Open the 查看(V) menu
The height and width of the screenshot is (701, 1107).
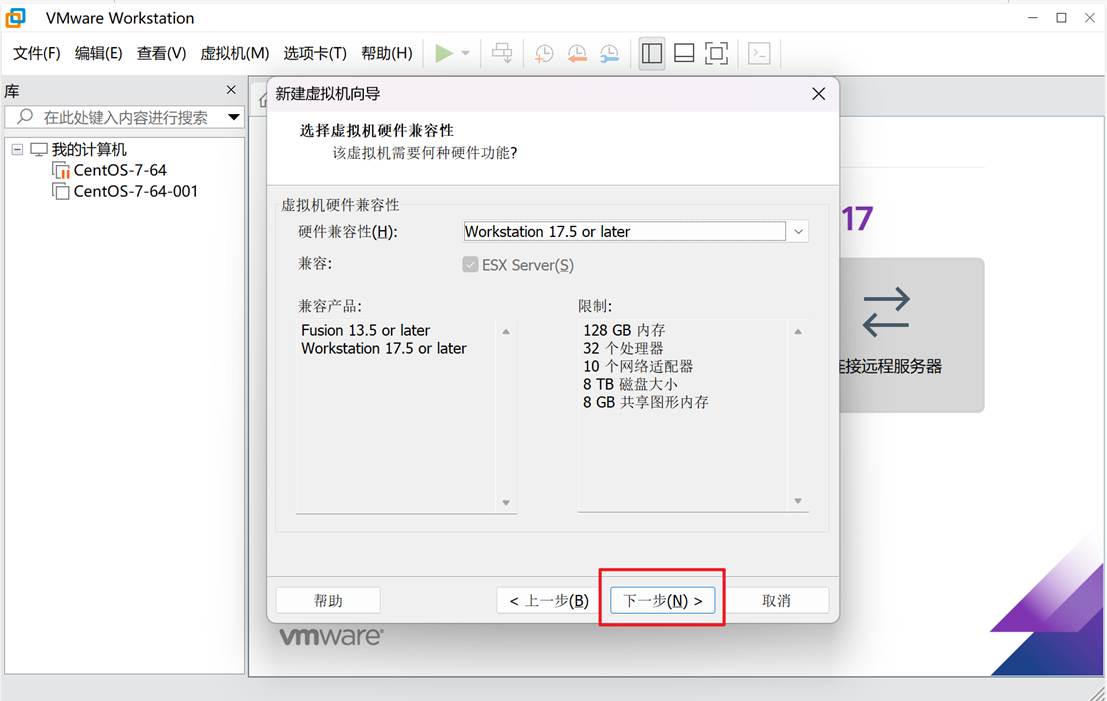tap(161, 54)
